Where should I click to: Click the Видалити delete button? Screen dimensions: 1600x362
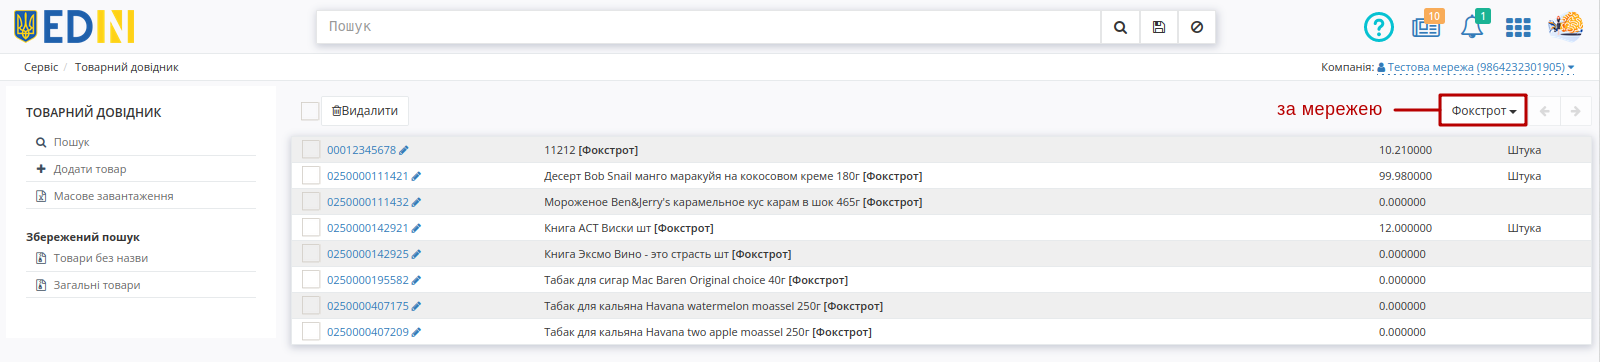(x=365, y=111)
